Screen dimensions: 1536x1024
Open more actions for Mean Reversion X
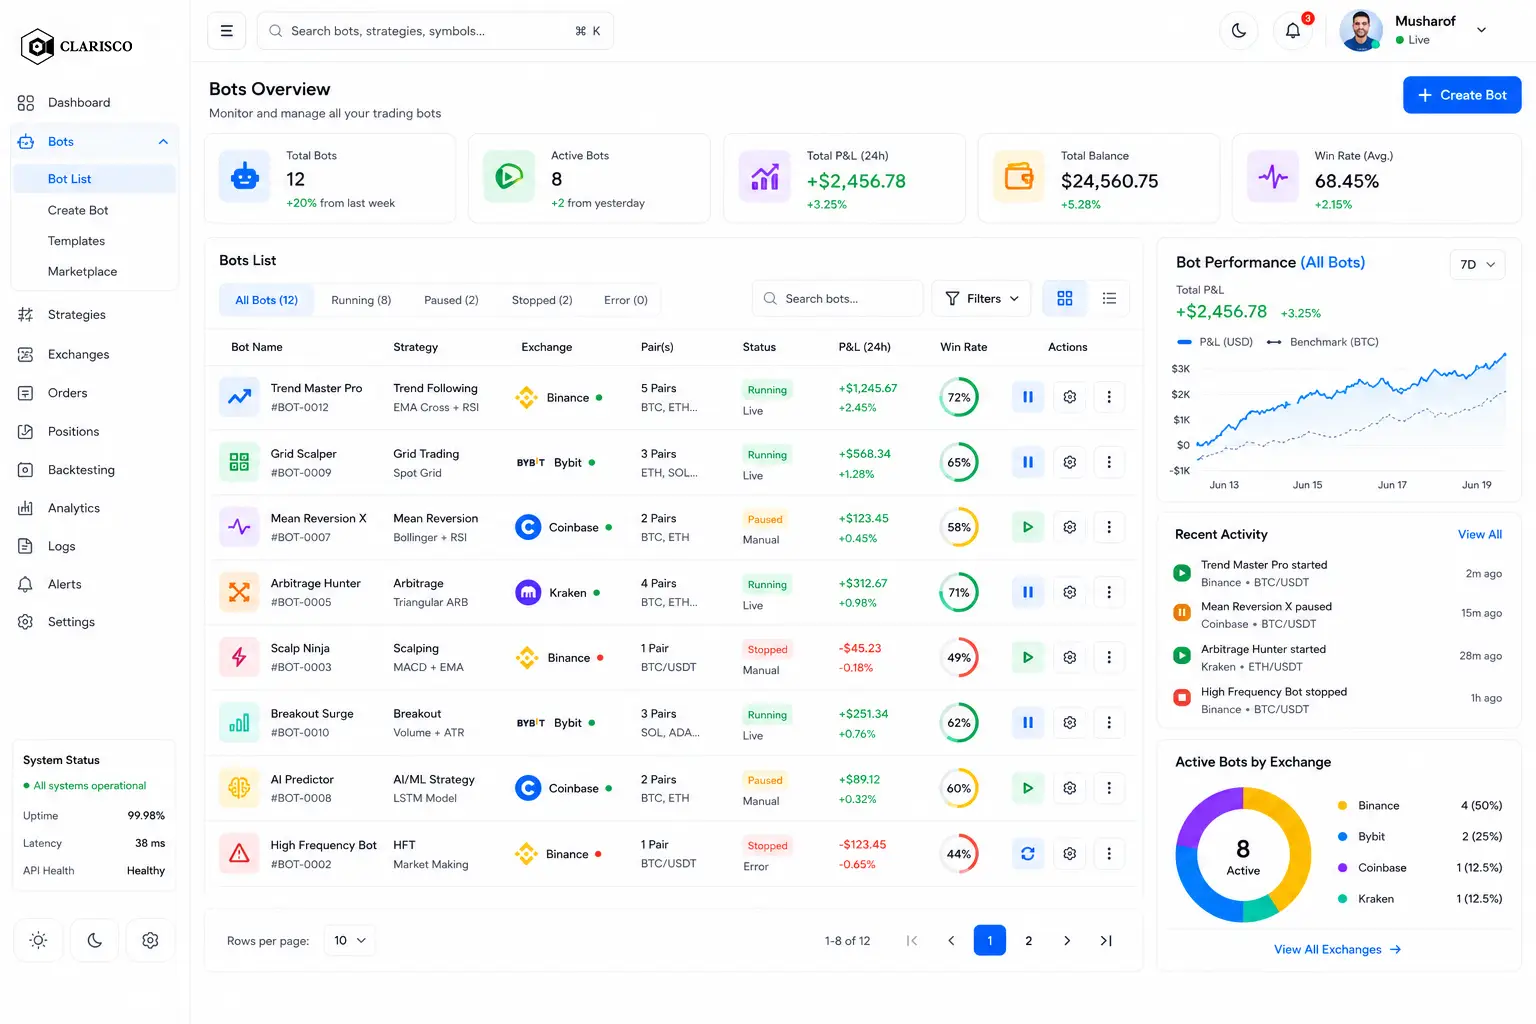[x=1109, y=527]
